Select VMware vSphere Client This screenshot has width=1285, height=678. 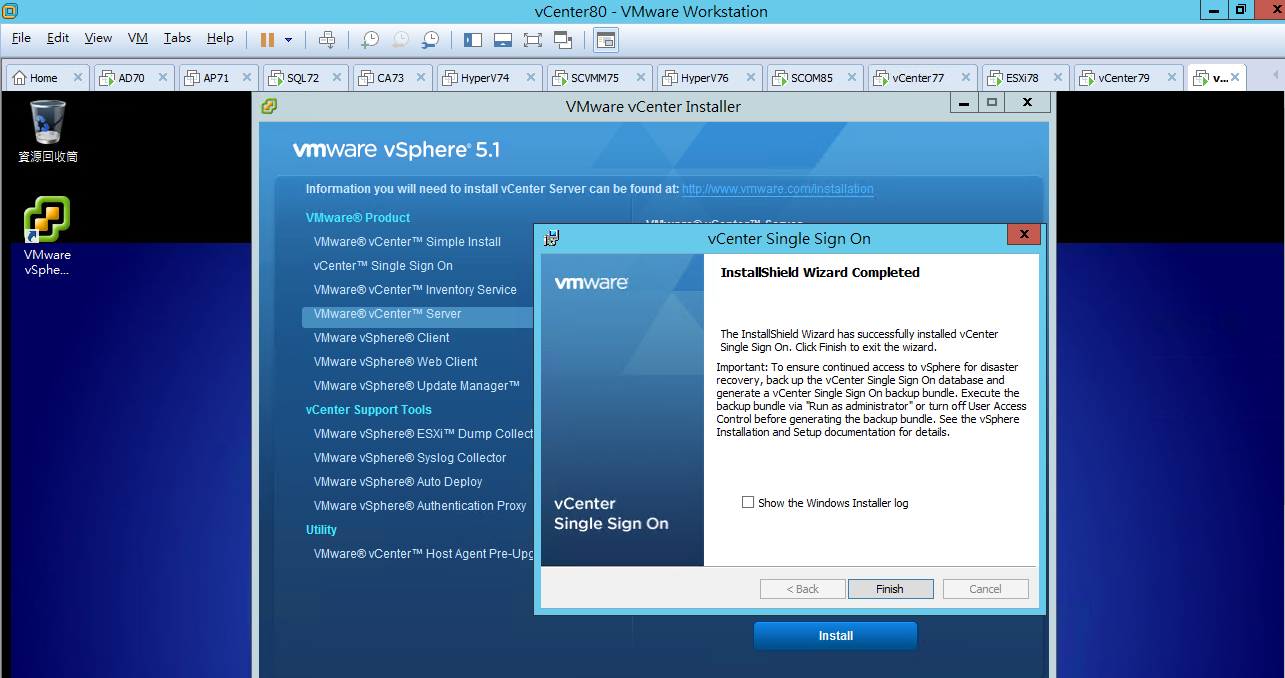(x=382, y=338)
